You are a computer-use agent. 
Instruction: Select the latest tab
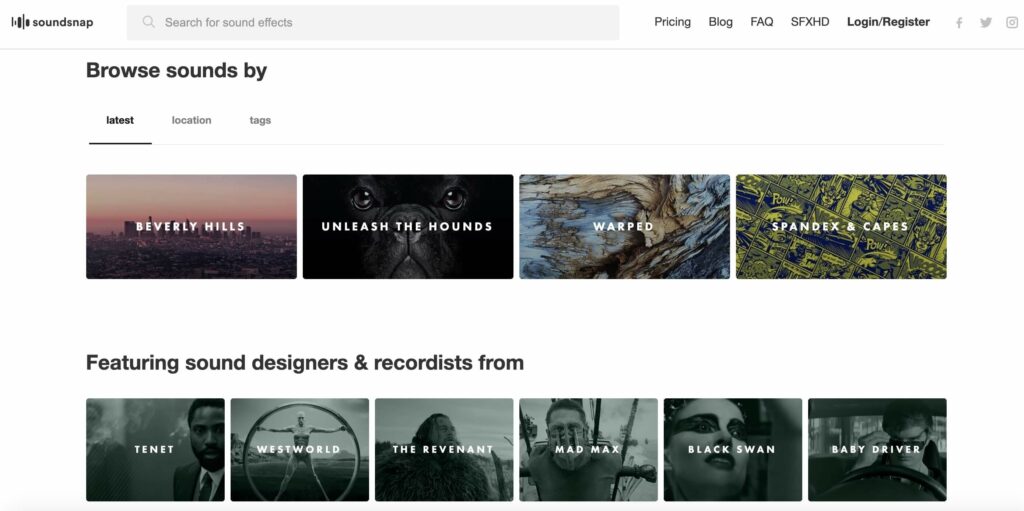point(120,120)
